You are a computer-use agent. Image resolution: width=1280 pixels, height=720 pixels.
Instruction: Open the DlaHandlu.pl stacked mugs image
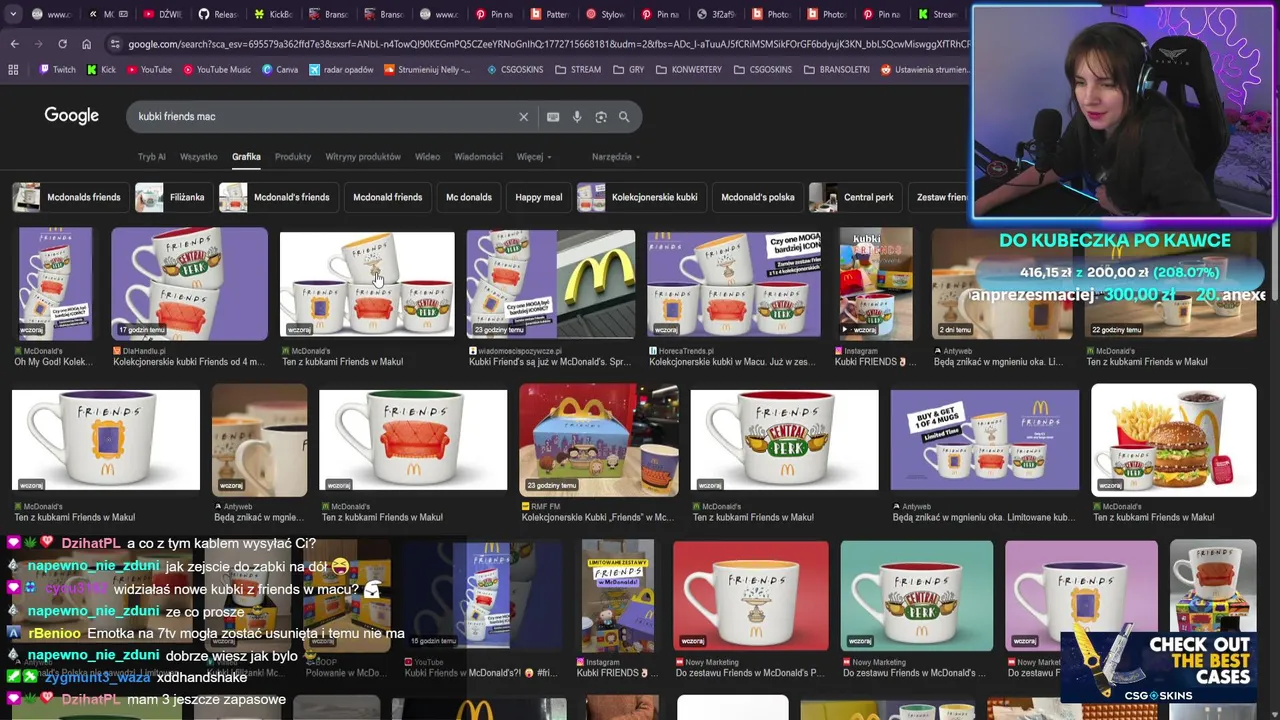(x=189, y=284)
